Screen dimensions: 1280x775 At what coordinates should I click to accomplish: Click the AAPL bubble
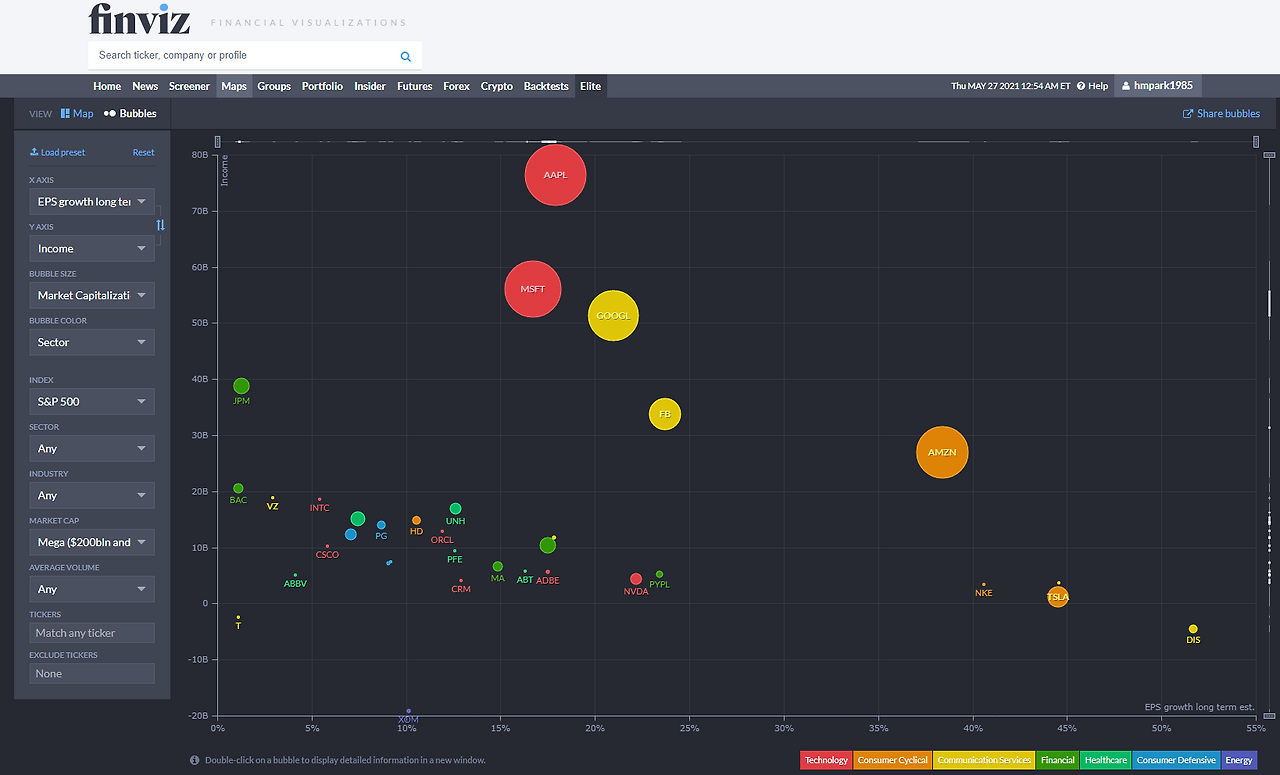pos(555,175)
